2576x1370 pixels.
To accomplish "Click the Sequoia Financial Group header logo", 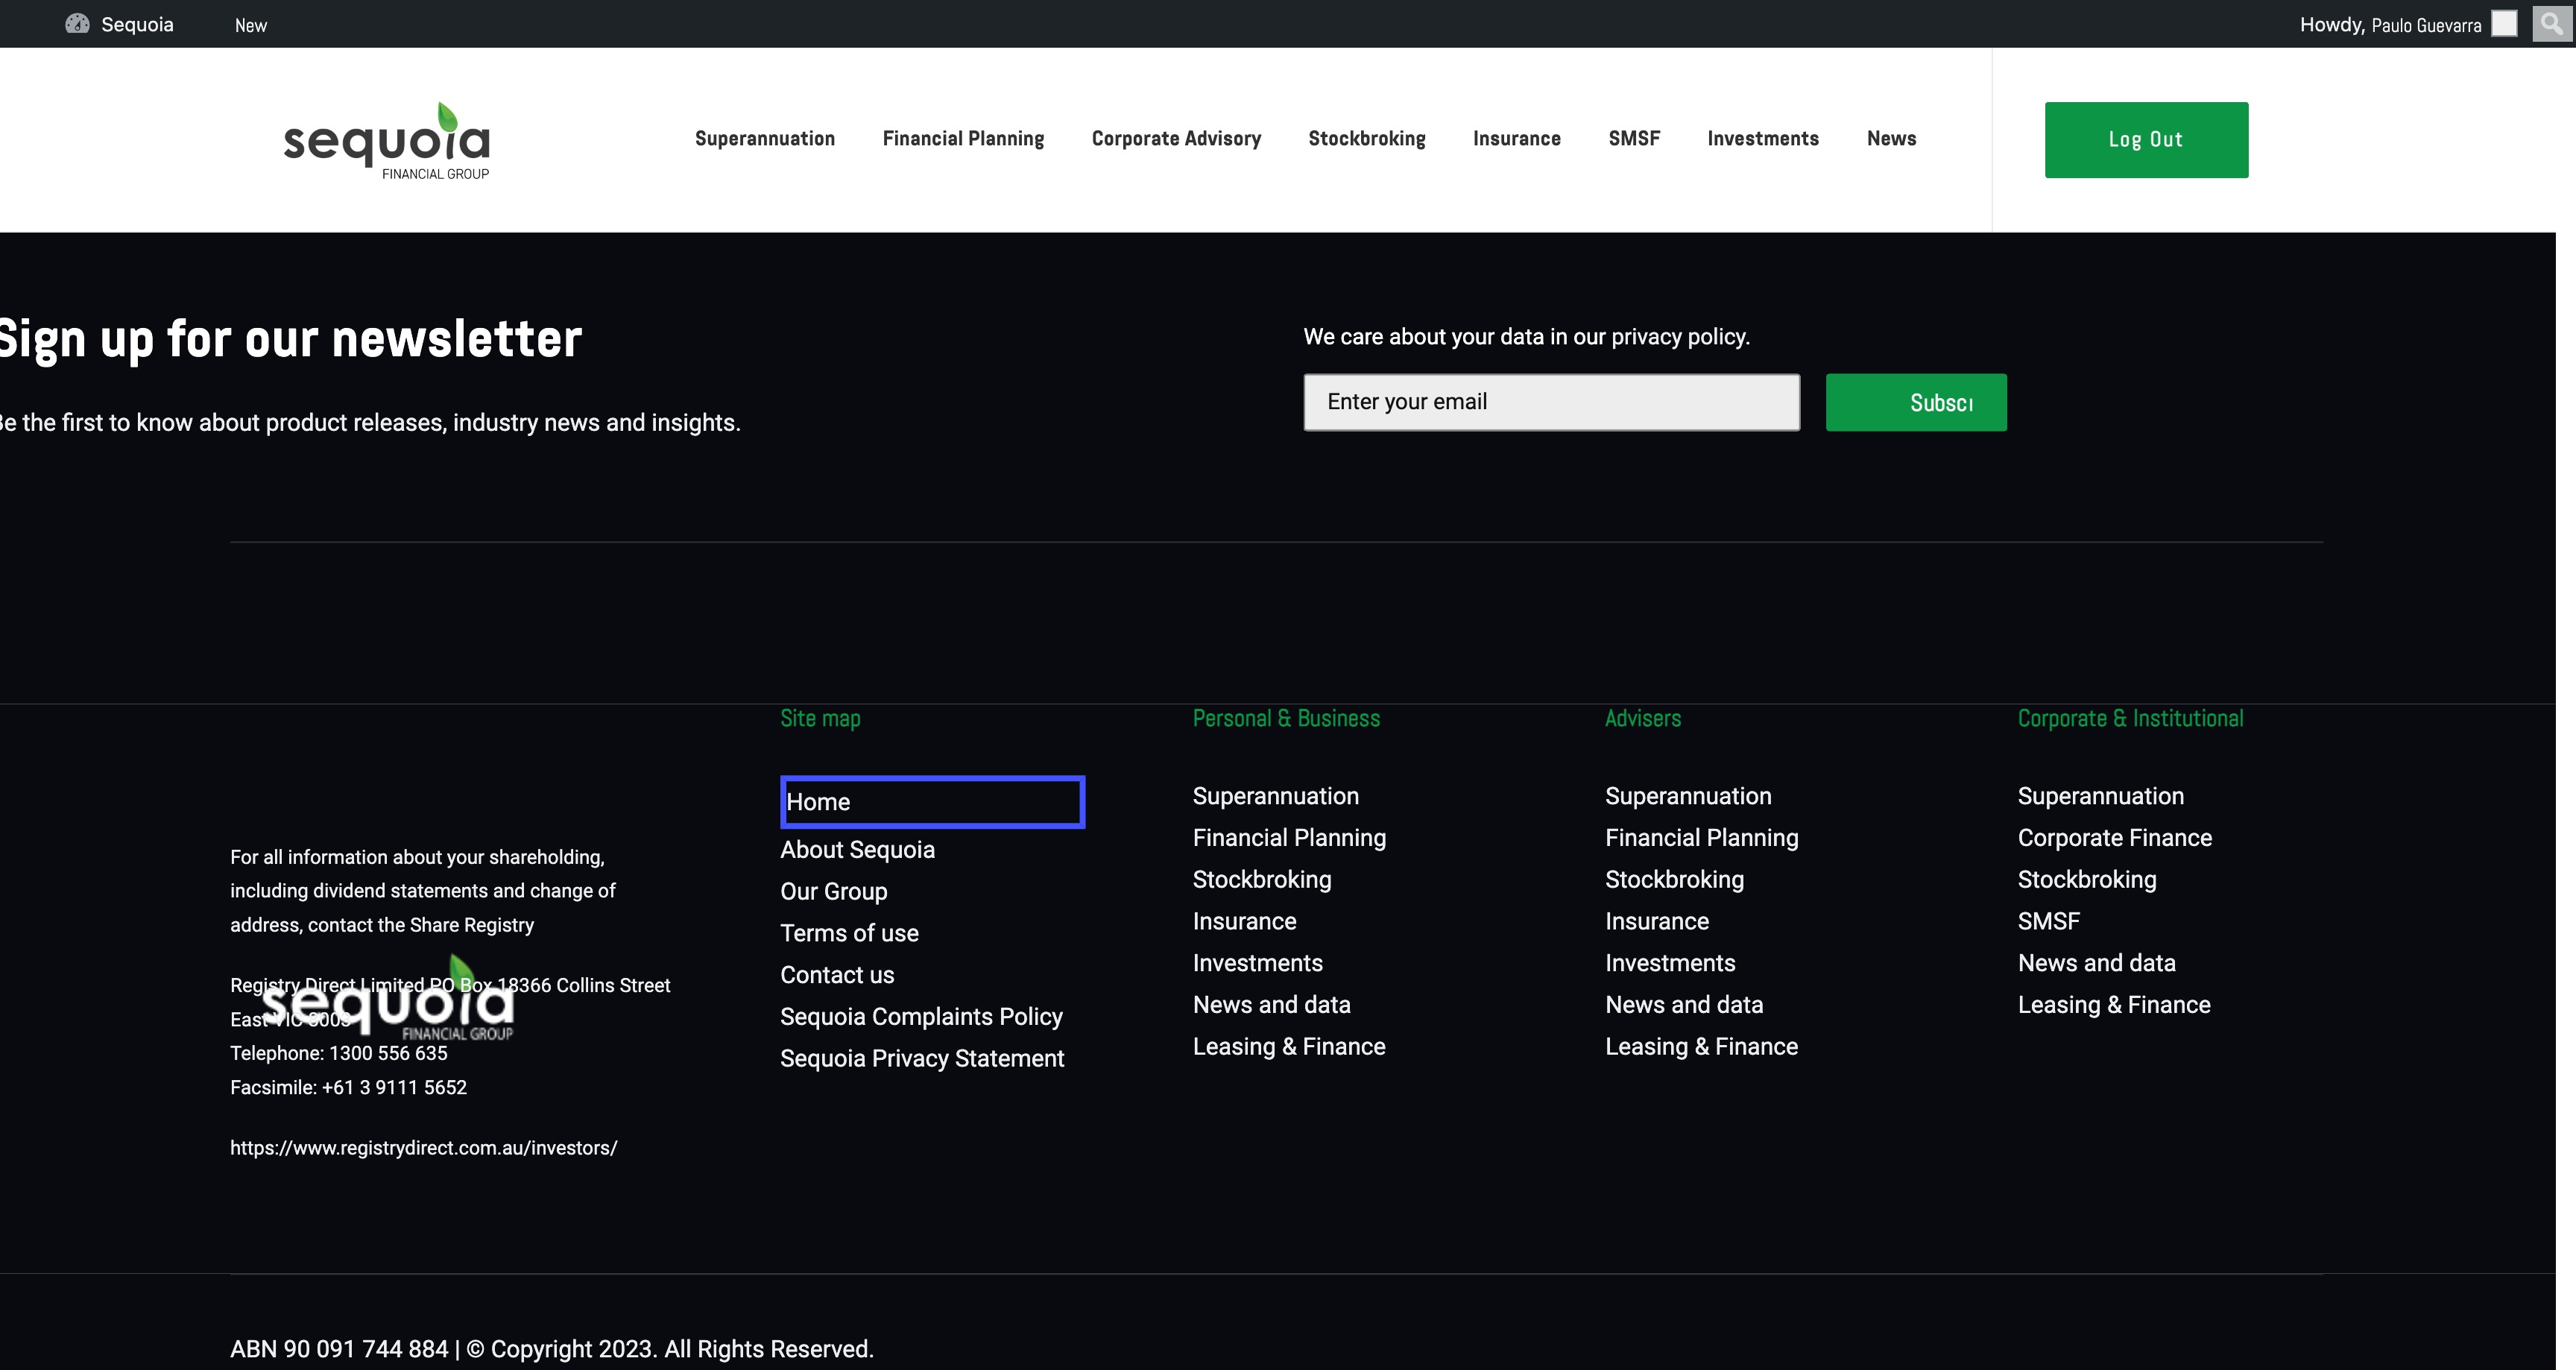I will click(387, 141).
